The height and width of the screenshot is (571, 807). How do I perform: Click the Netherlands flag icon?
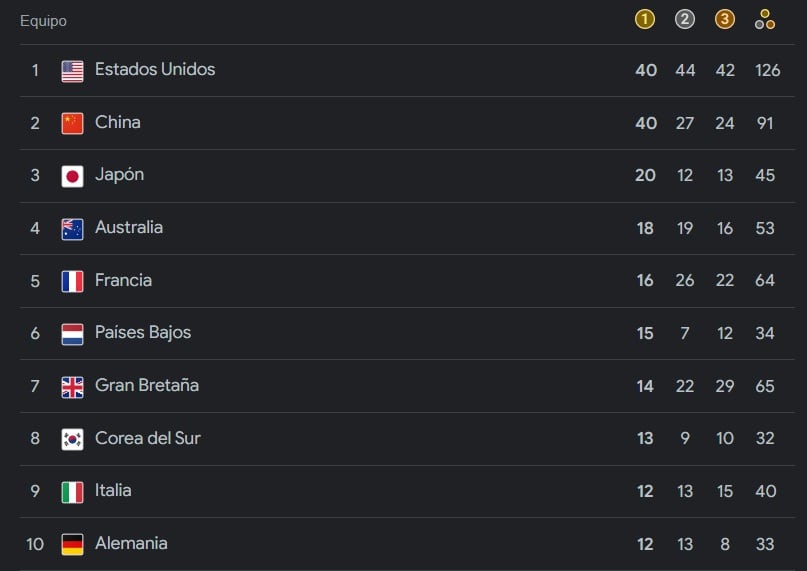pyautogui.click(x=72, y=334)
